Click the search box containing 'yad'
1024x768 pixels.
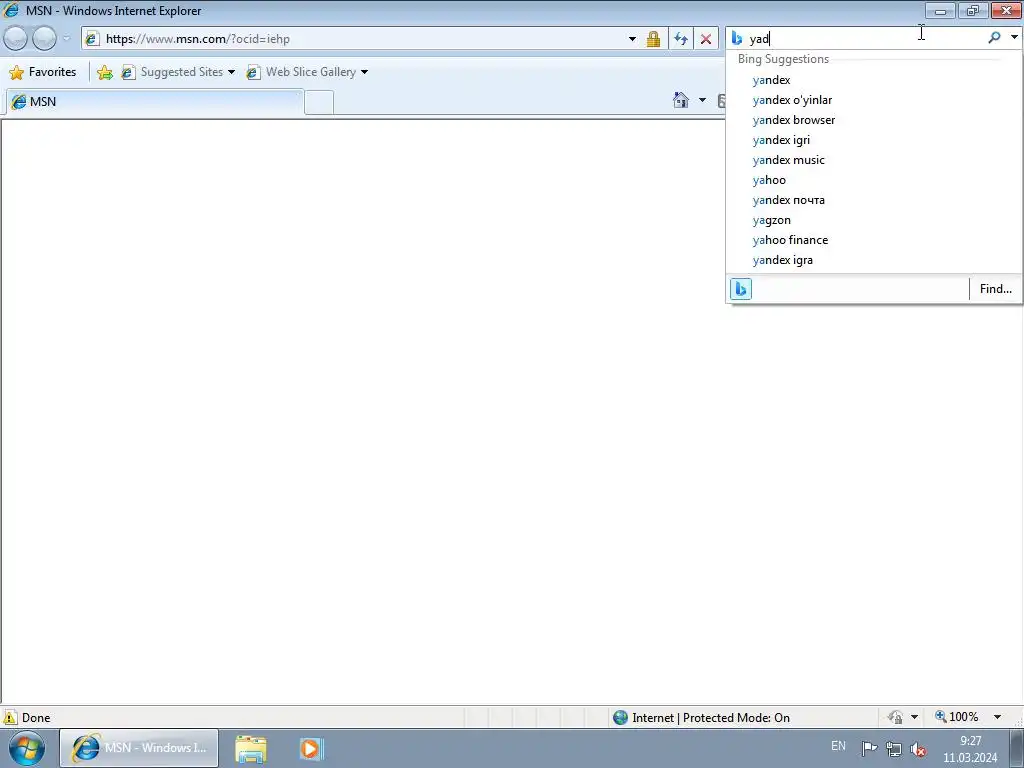pos(865,39)
